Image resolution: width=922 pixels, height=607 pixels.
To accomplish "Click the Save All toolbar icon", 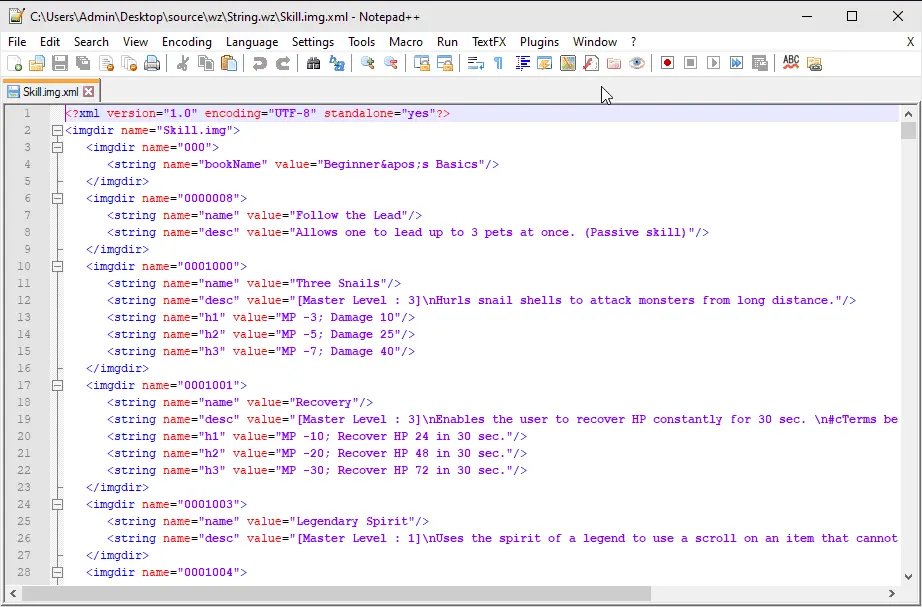I will tap(83, 64).
